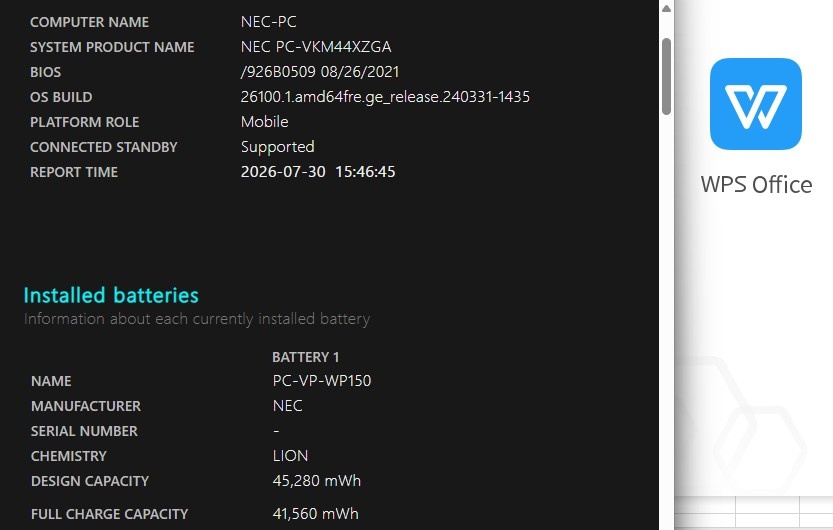Select design capacity 45,280 mWh
This screenshot has height=530, width=833.
click(x=317, y=481)
